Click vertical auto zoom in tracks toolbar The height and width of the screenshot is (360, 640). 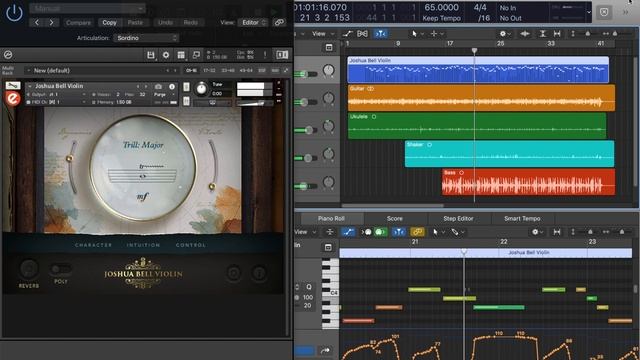542,34
